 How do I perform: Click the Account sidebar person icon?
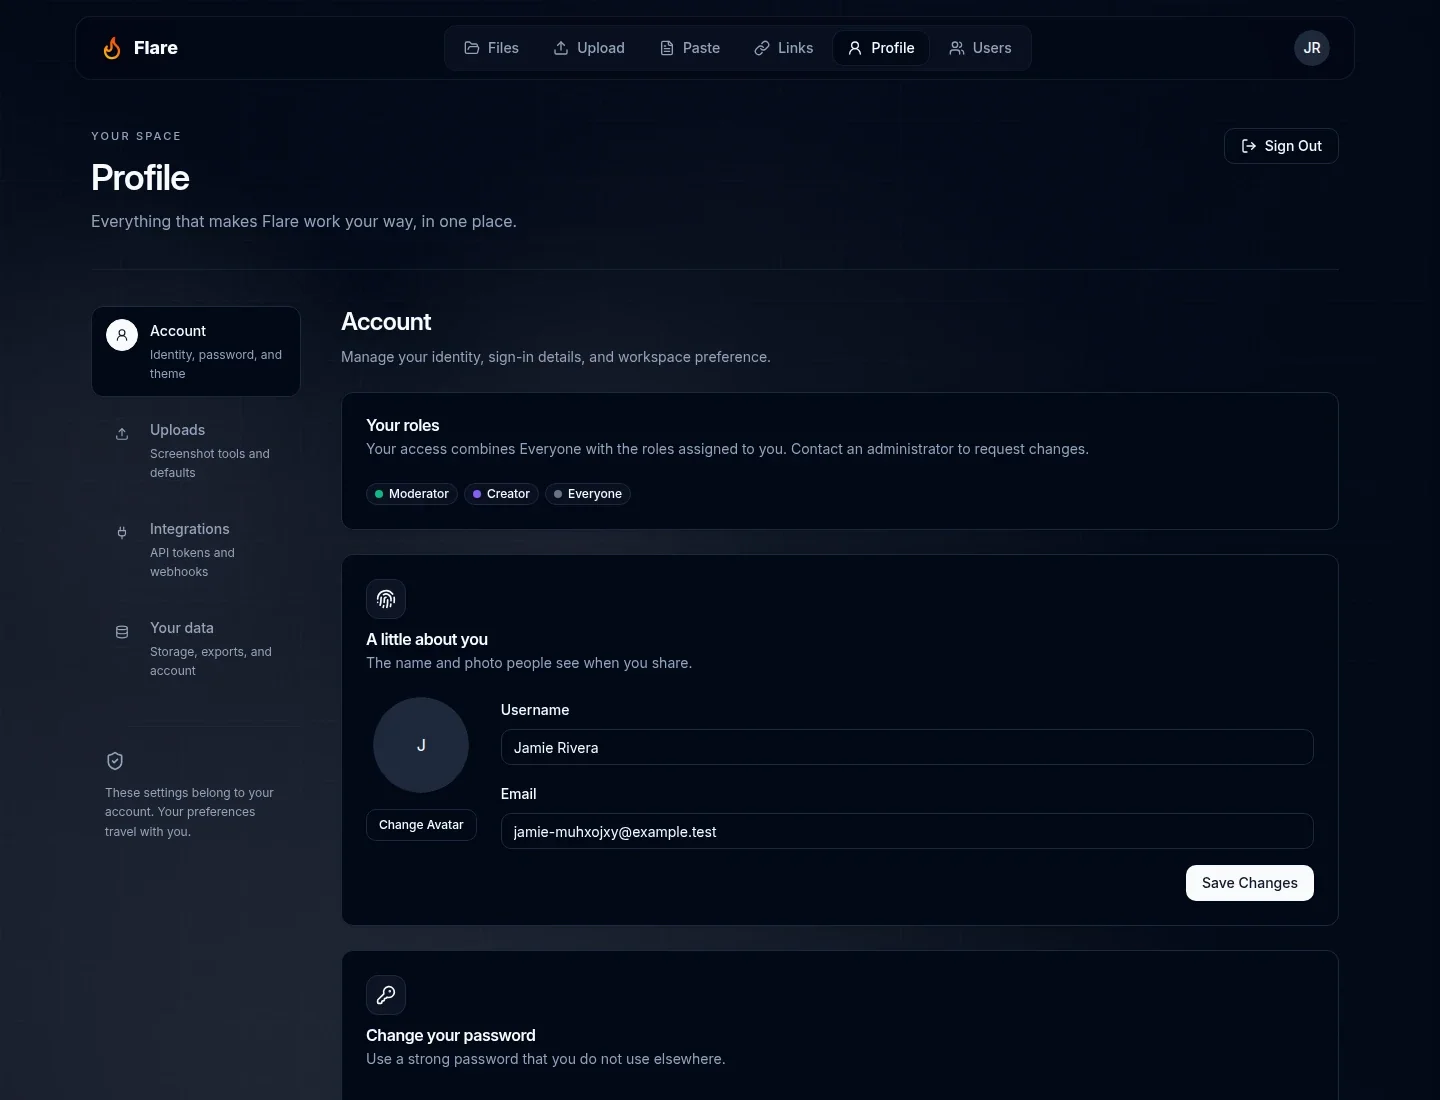click(x=122, y=335)
